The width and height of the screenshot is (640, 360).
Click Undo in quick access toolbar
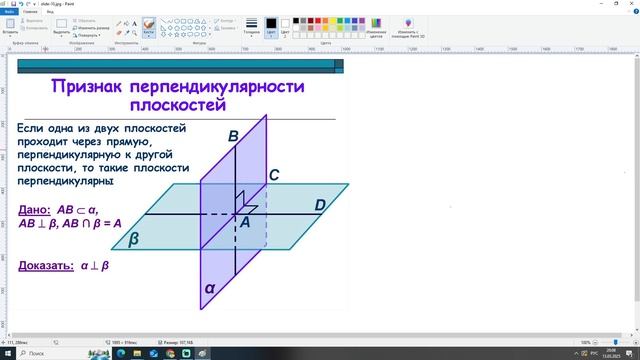(21, 4)
